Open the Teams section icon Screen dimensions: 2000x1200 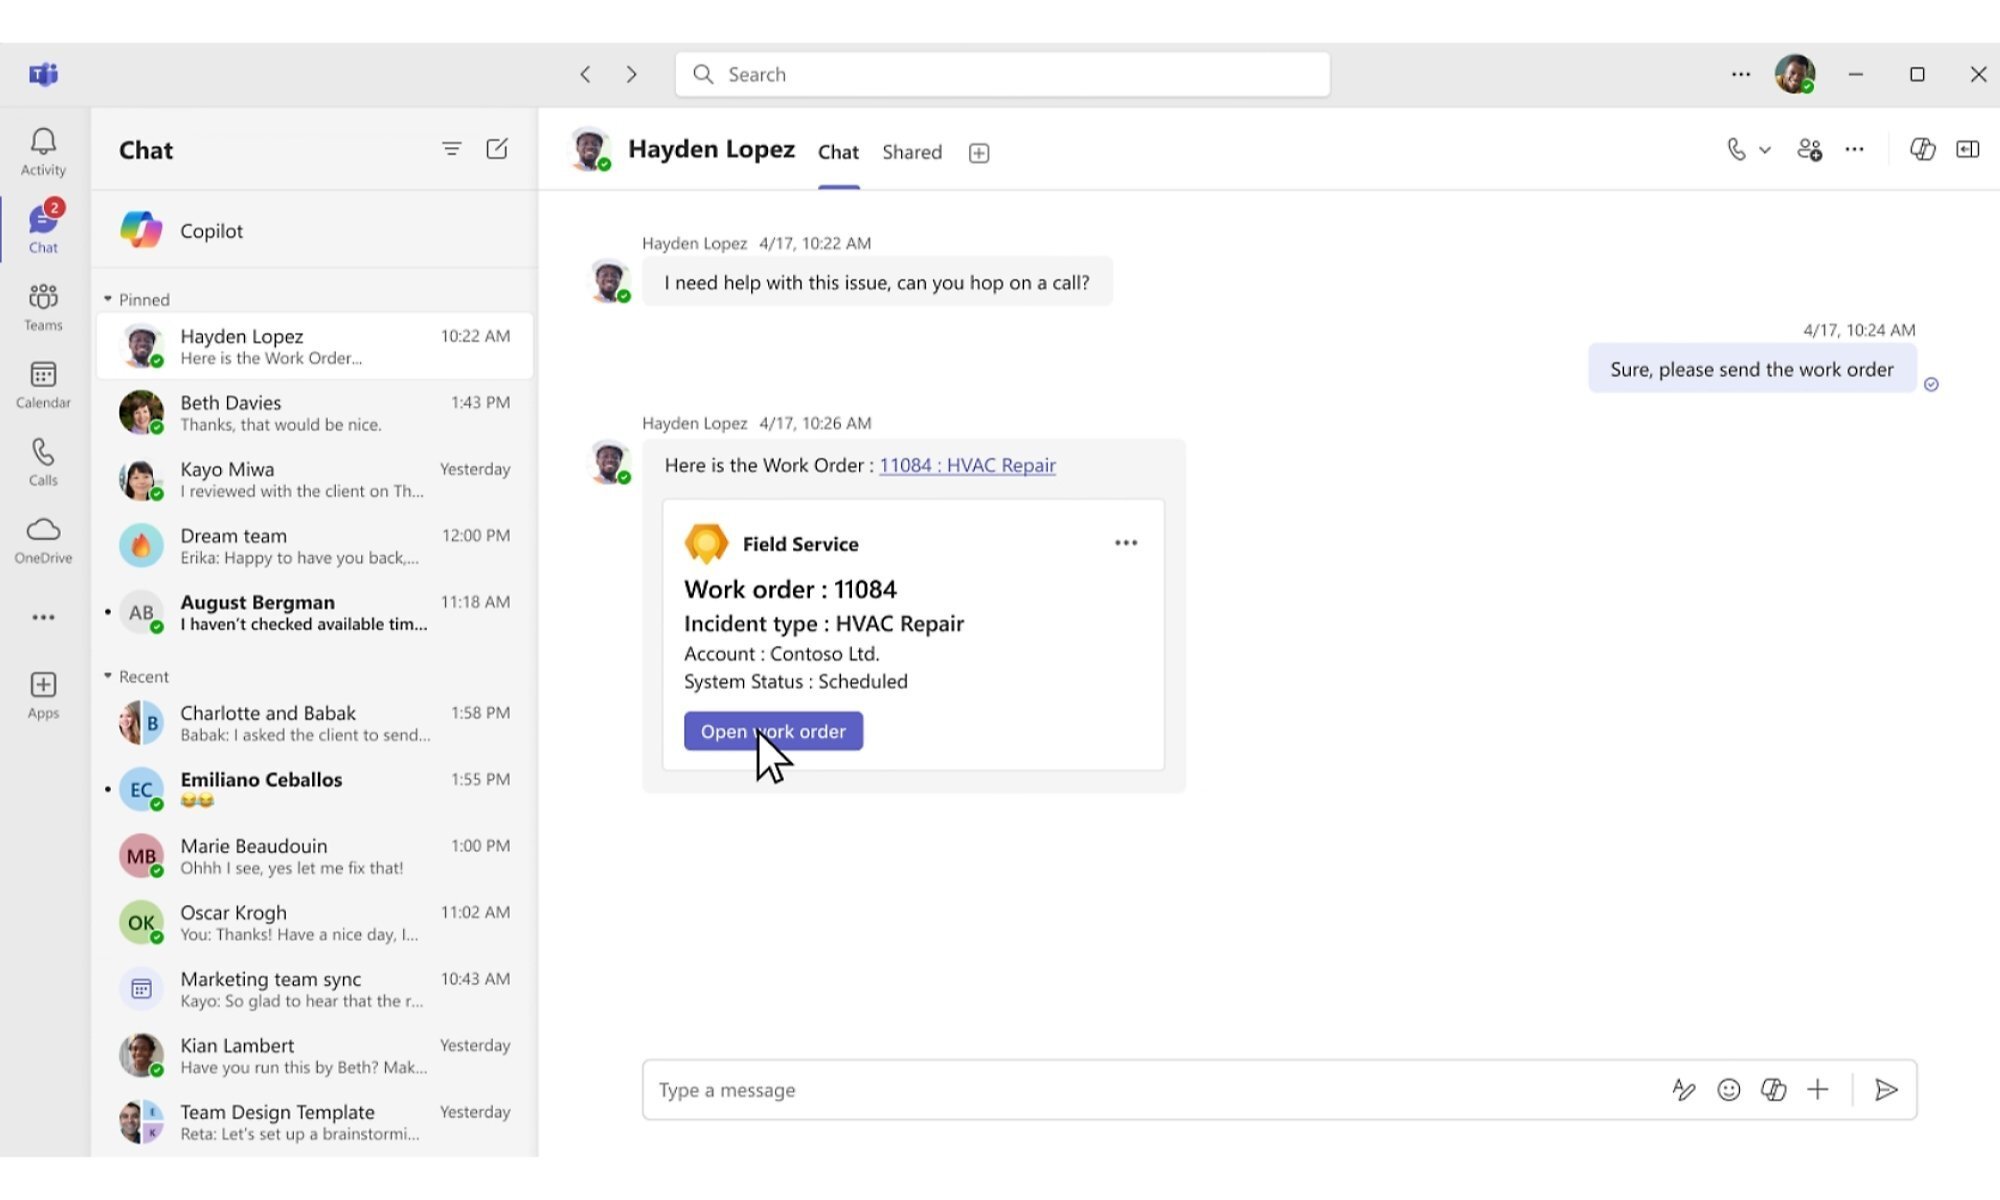click(x=43, y=307)
